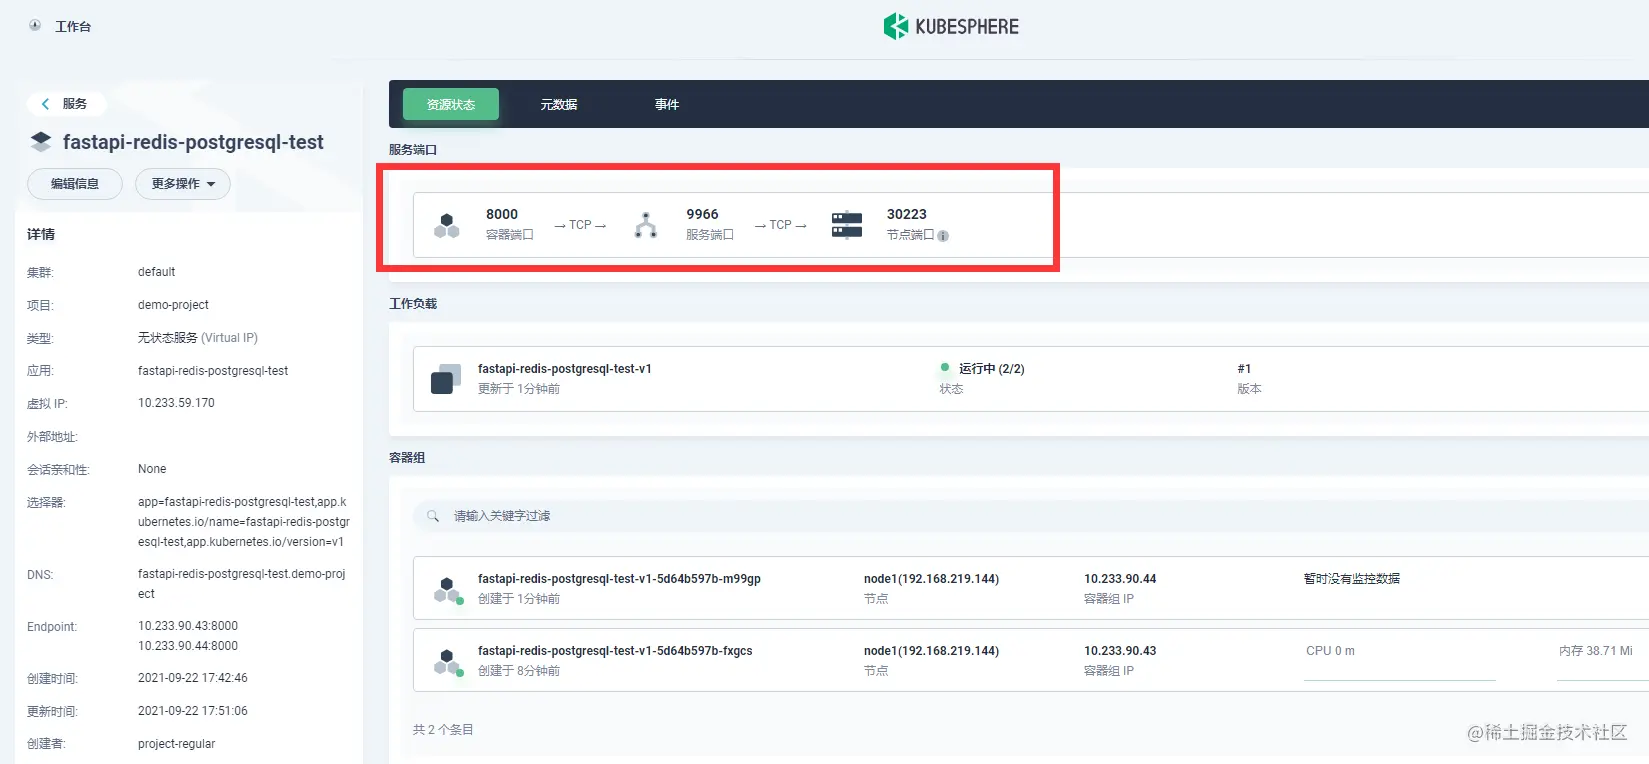This screenshot has height=764, width=1649.
Task: Click the pod icon for fxgcs
Action: pos(447,662)
